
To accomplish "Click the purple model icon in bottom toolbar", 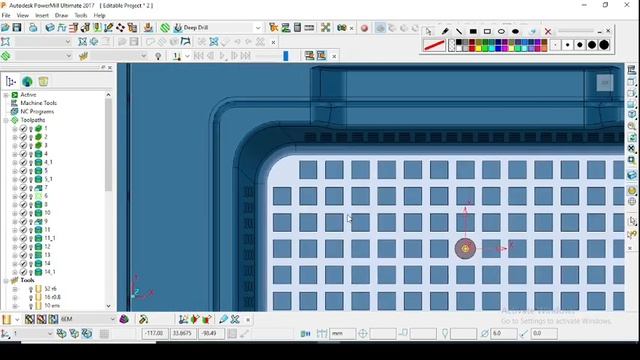I will pyautogui.click(x=124, y=319).
